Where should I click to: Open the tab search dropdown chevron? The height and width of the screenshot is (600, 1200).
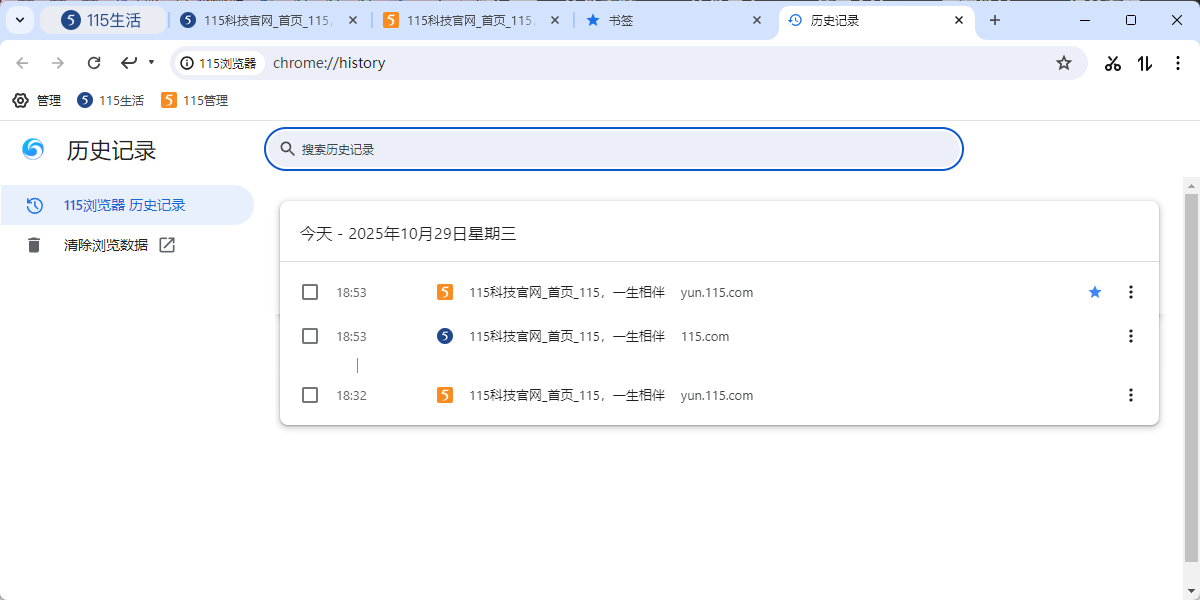(x=19, y=20)
